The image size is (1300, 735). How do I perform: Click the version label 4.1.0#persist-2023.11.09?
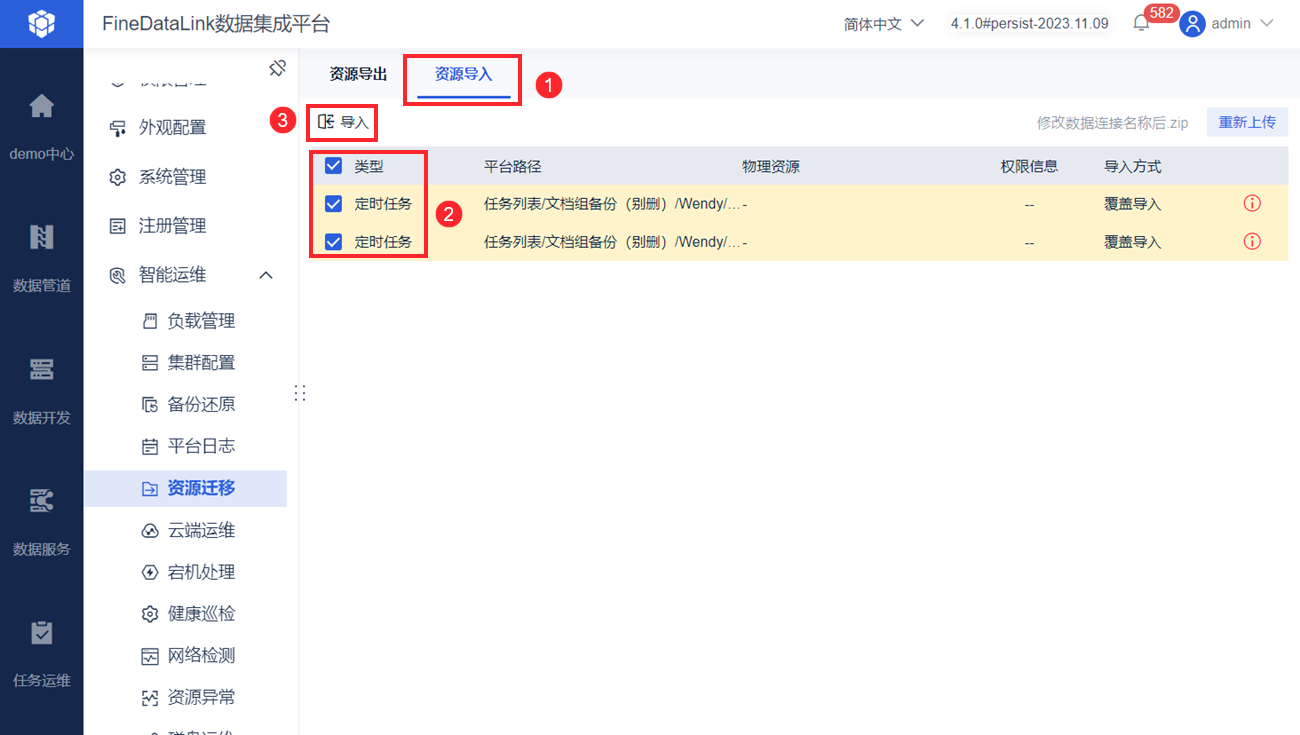pos(1030,23)
